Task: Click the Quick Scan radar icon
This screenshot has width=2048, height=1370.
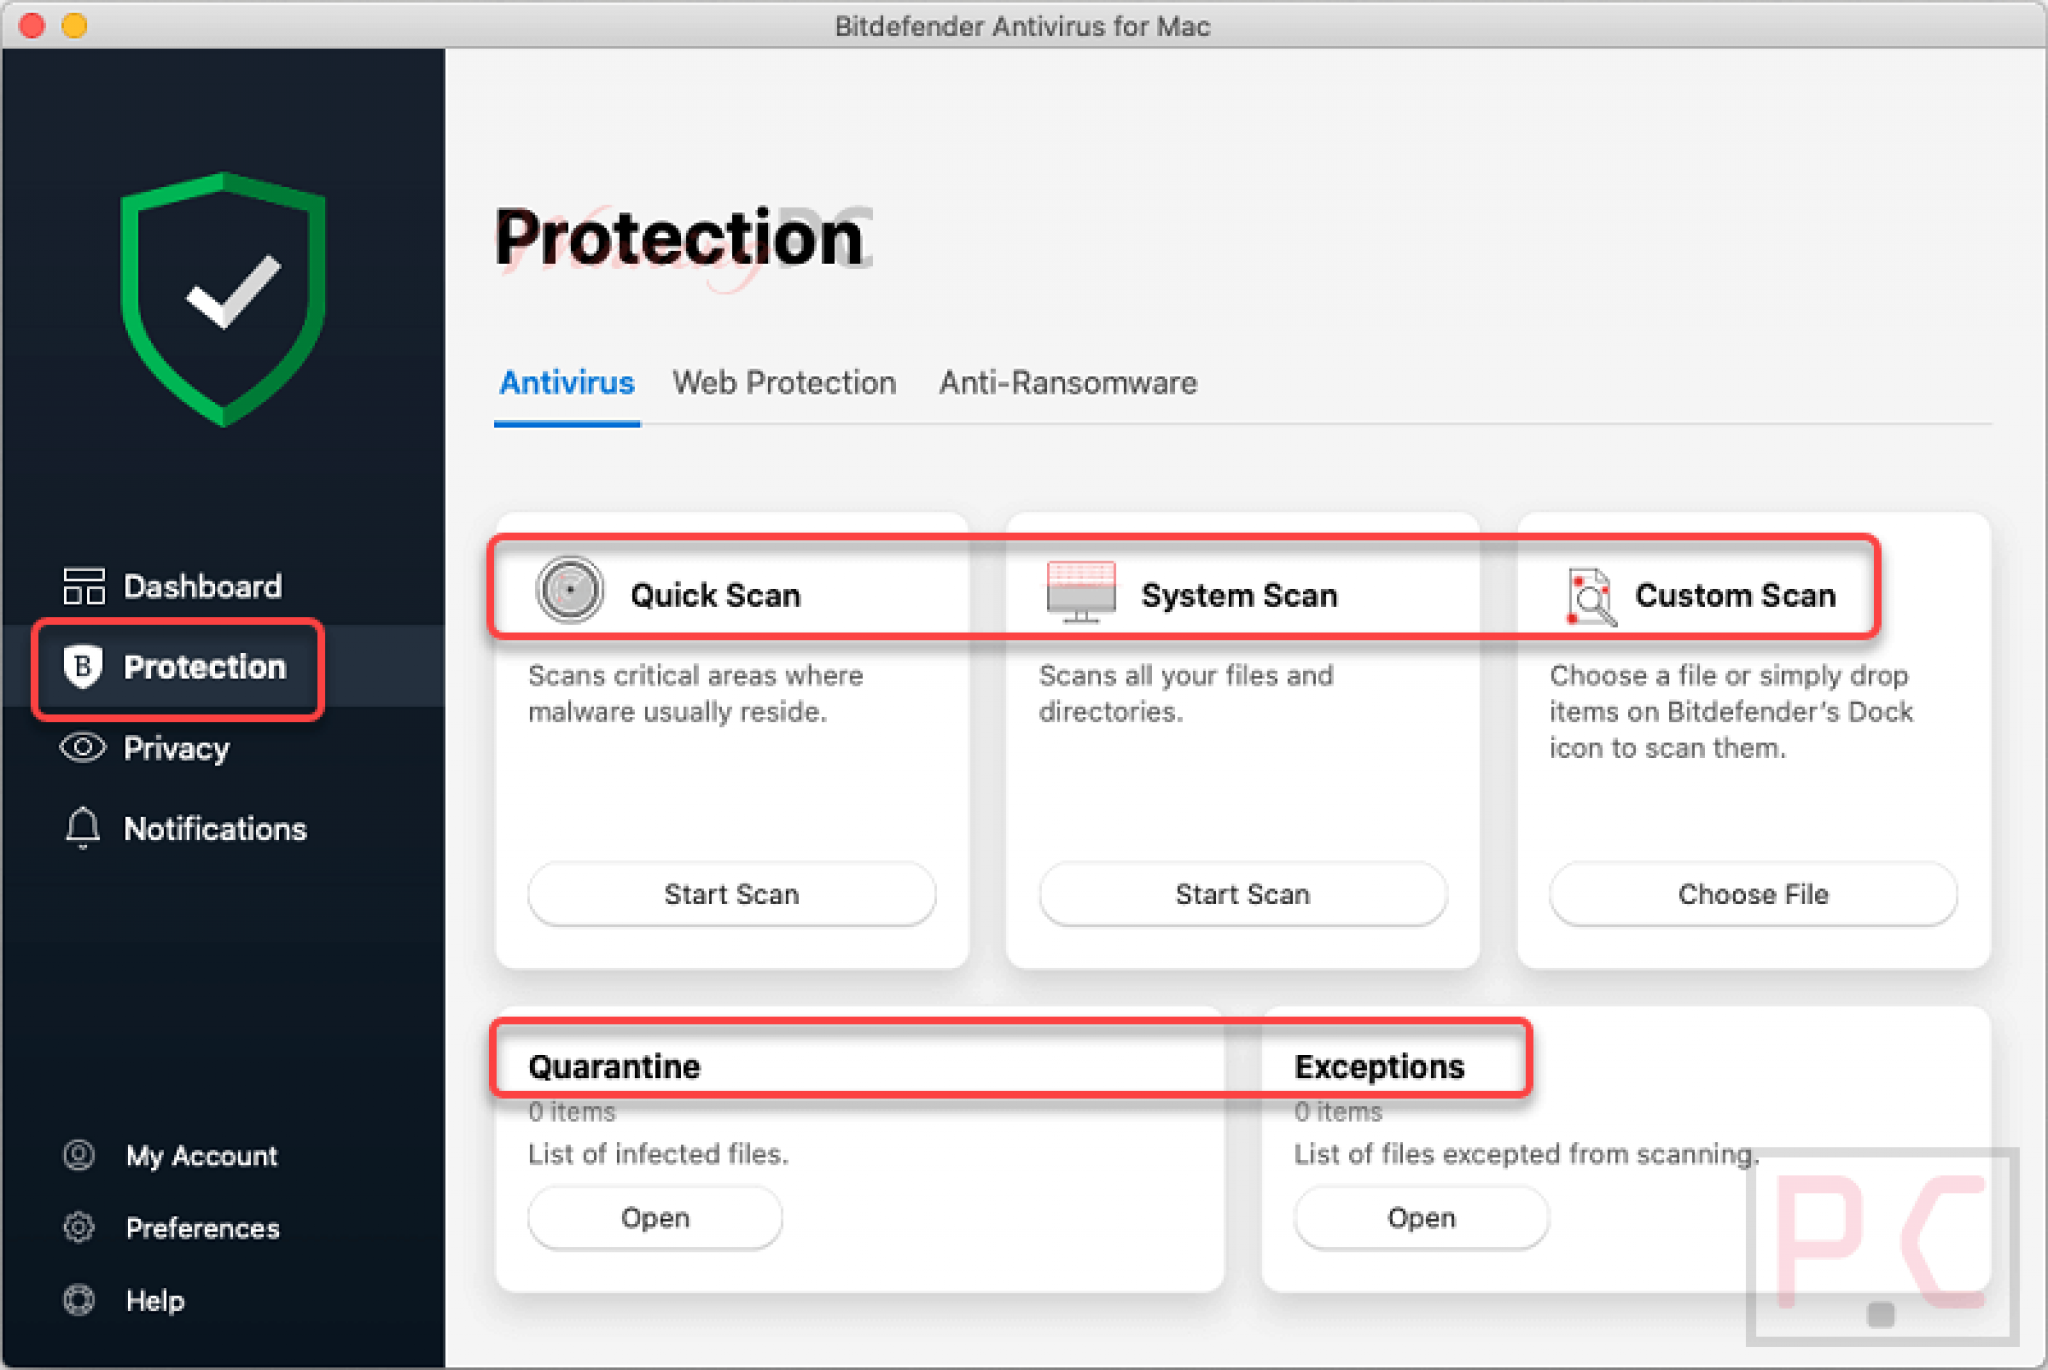Action: (570, 590)
